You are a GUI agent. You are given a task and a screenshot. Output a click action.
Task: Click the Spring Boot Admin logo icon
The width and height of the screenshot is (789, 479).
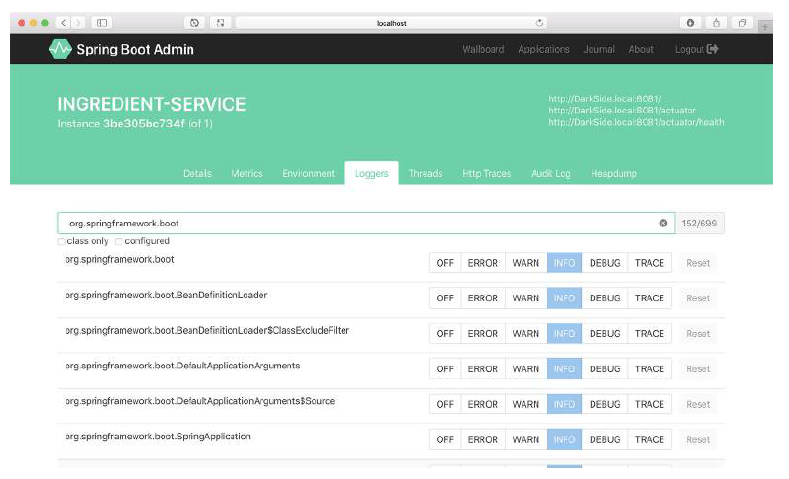[60, 49]
